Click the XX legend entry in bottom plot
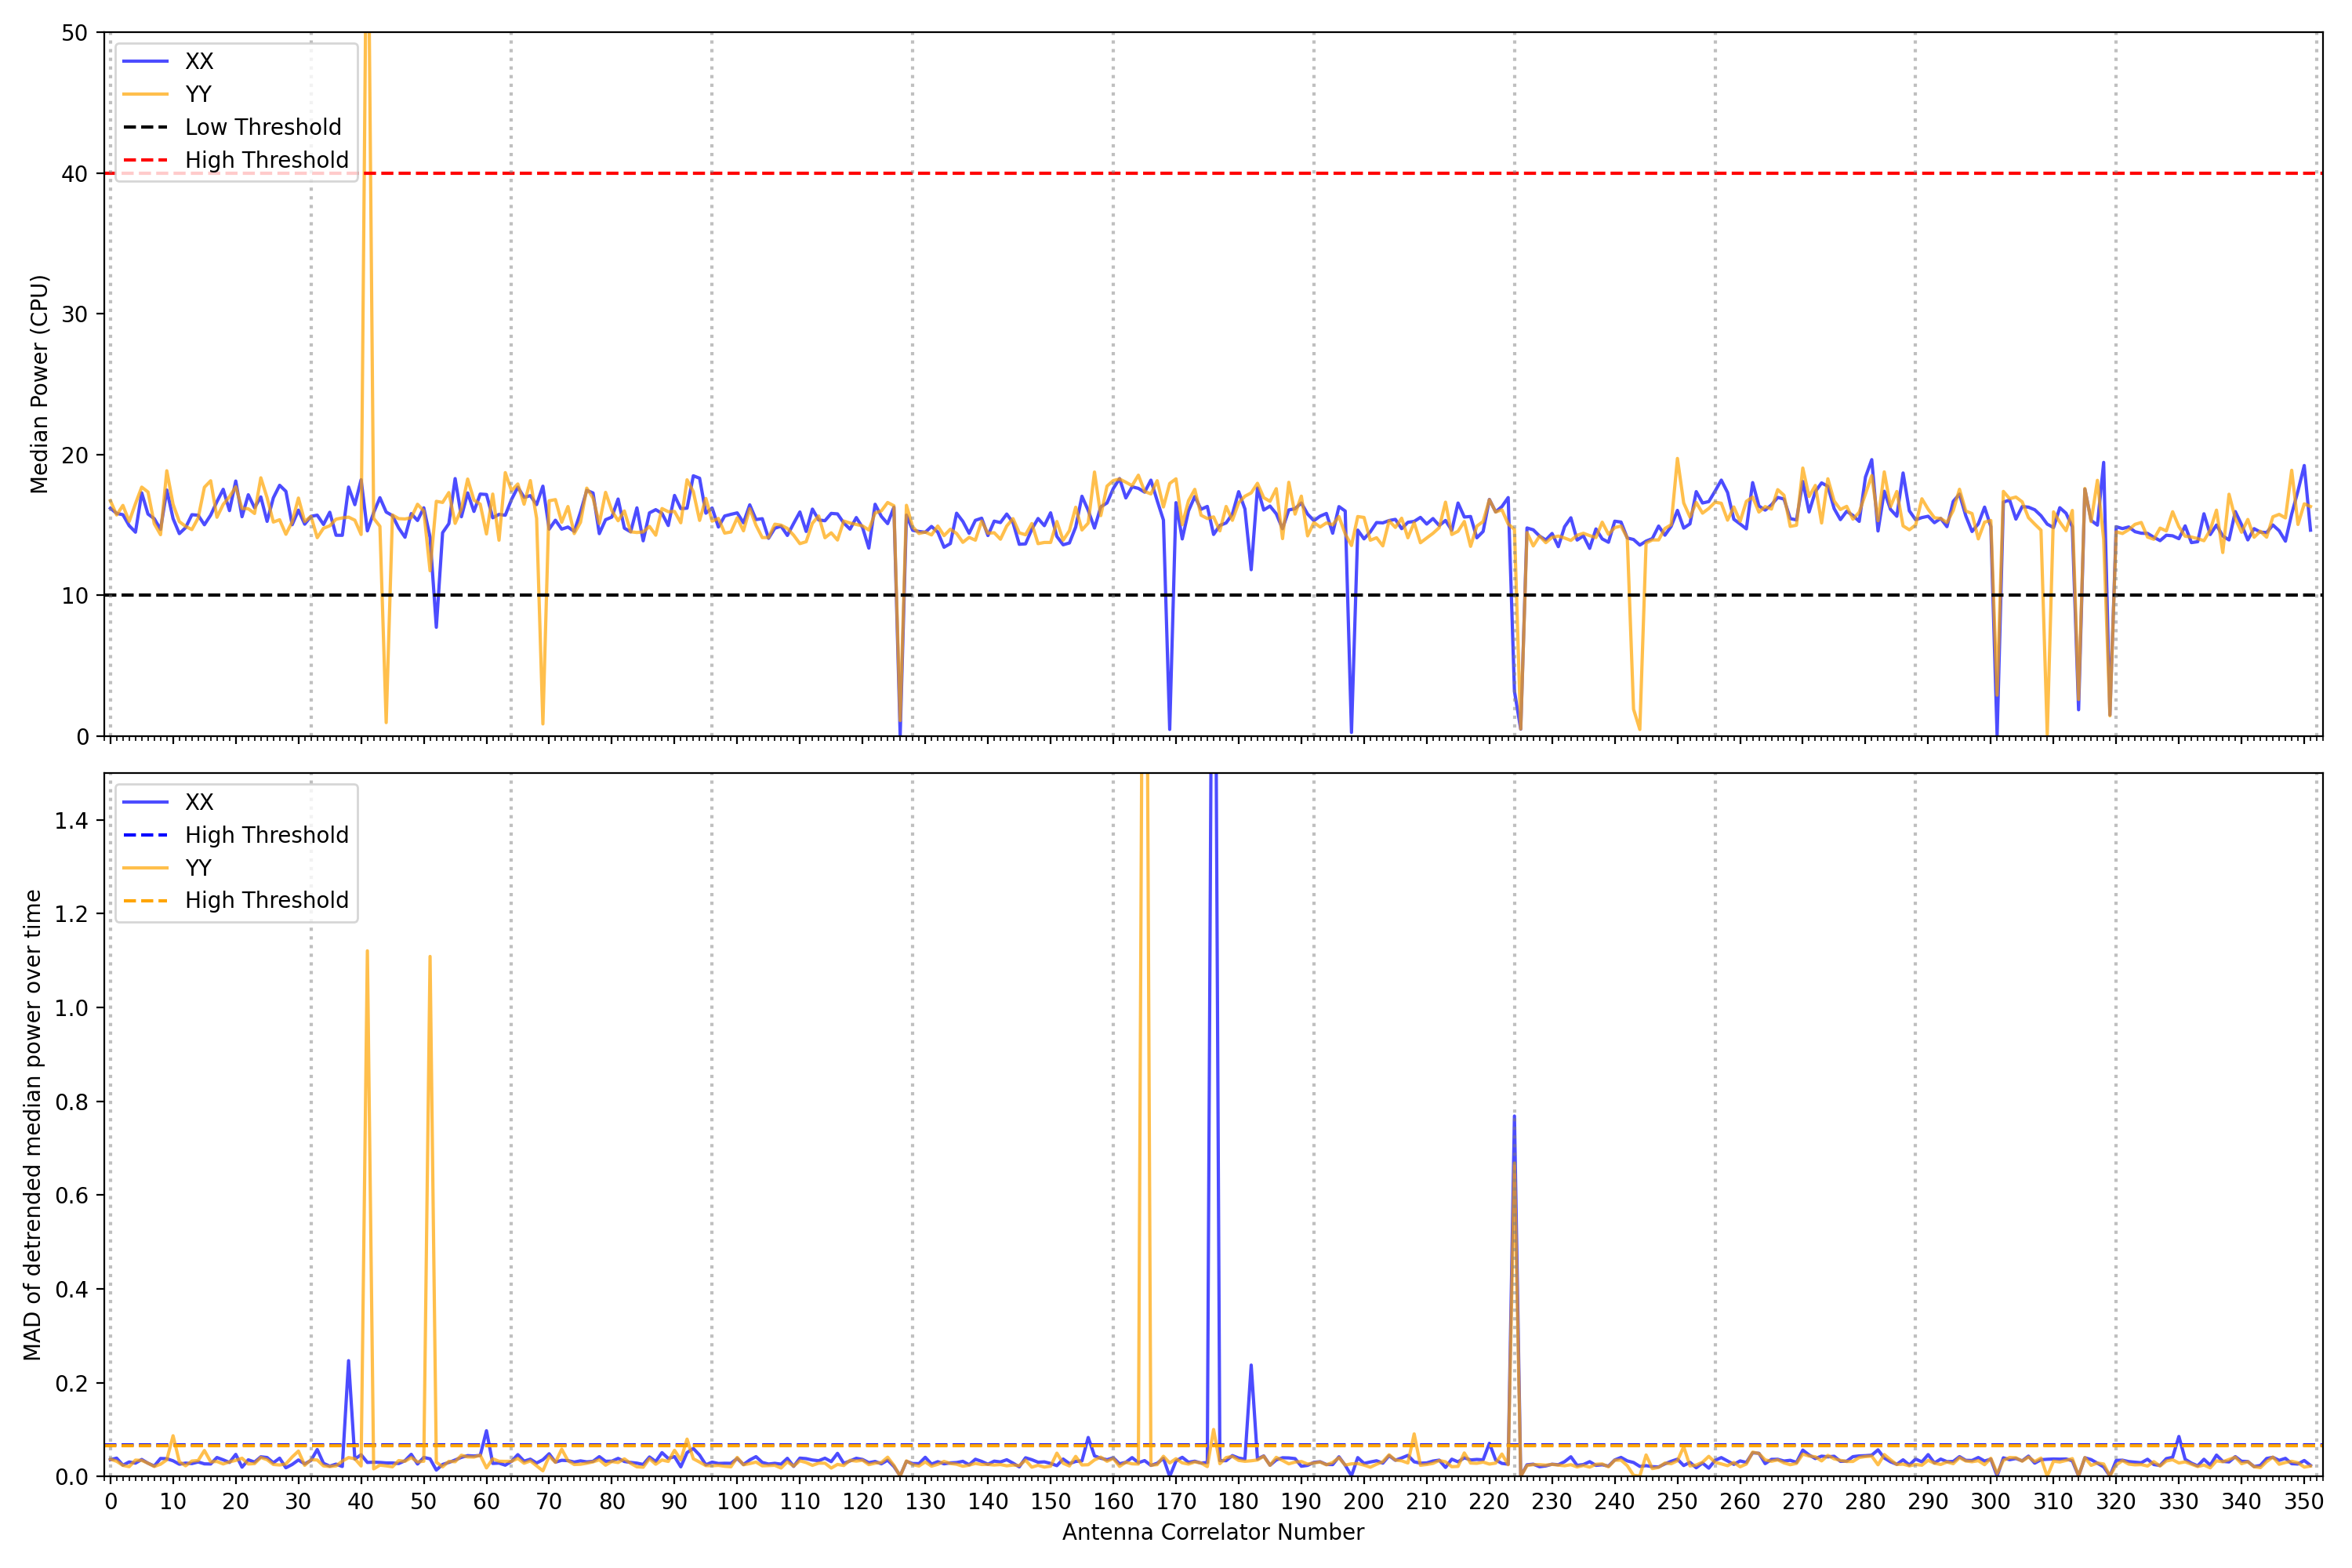This screenshot has width=2352, height=1568. click(199, 802)
